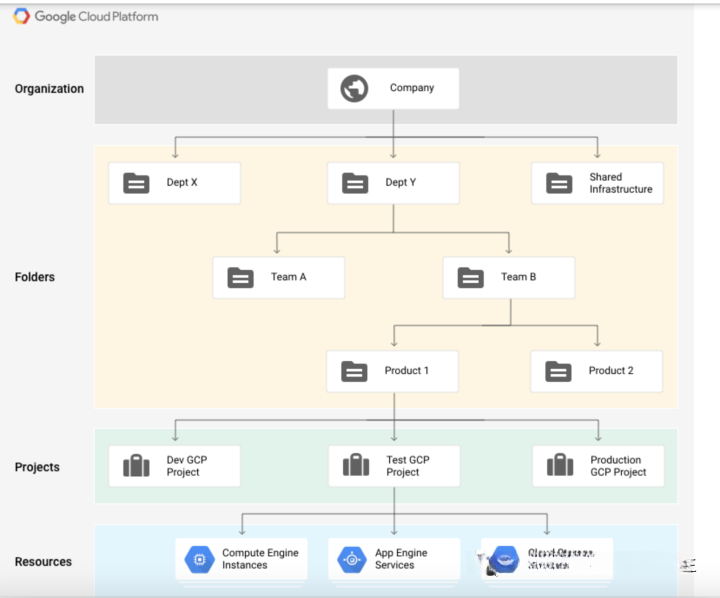This screenshot has height=598, width=720.
Task: Select the Company label text
Action: tap(412, 88)
